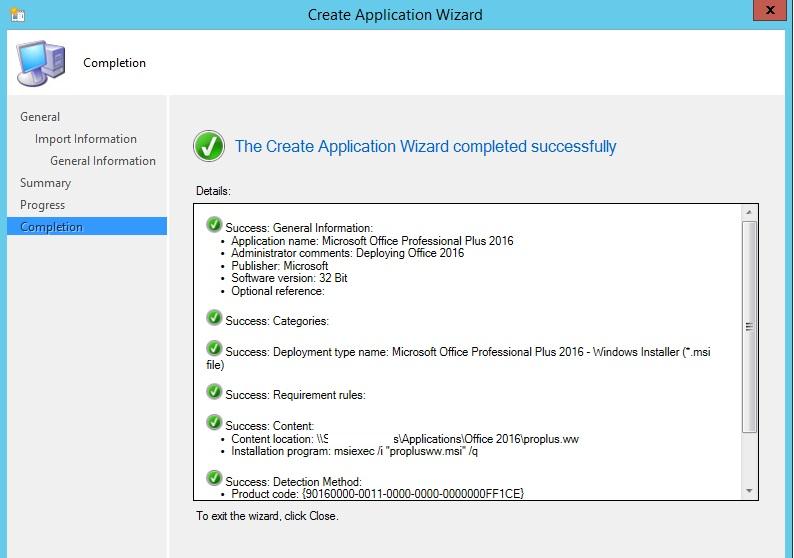Click the green check beside Success: Requirement rules
Viewport: 794px width, 558px height.
click(214, 391)
